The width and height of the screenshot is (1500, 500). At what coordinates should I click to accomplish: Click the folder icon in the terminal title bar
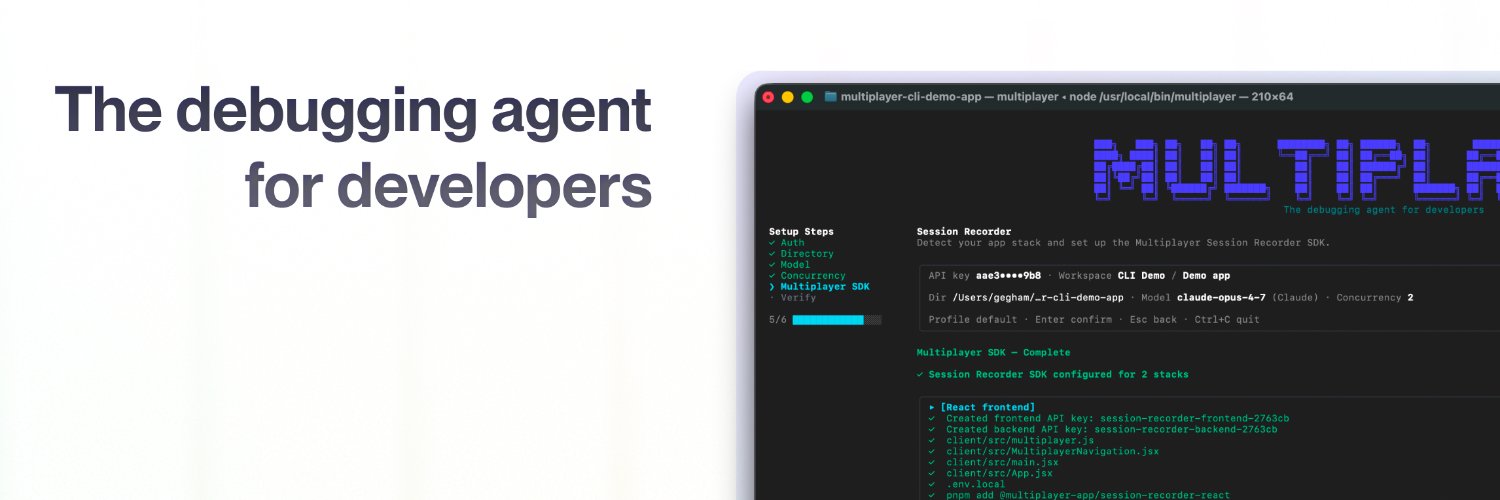(x=830, y=97)
